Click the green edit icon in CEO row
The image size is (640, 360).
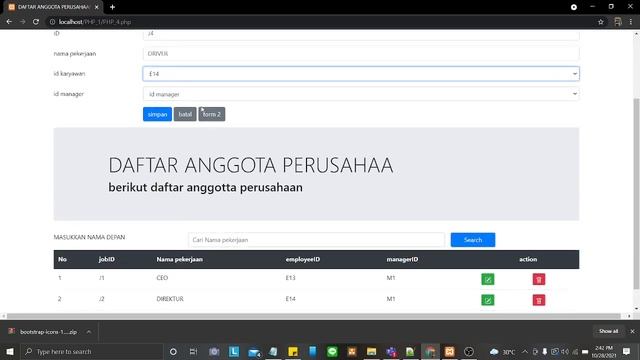point(487,279)
